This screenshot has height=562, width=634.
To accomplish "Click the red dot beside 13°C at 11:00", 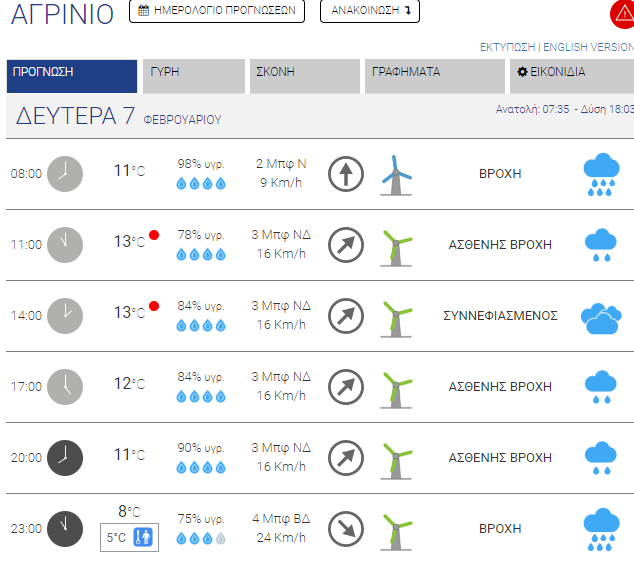I will [x=154, y=235].
